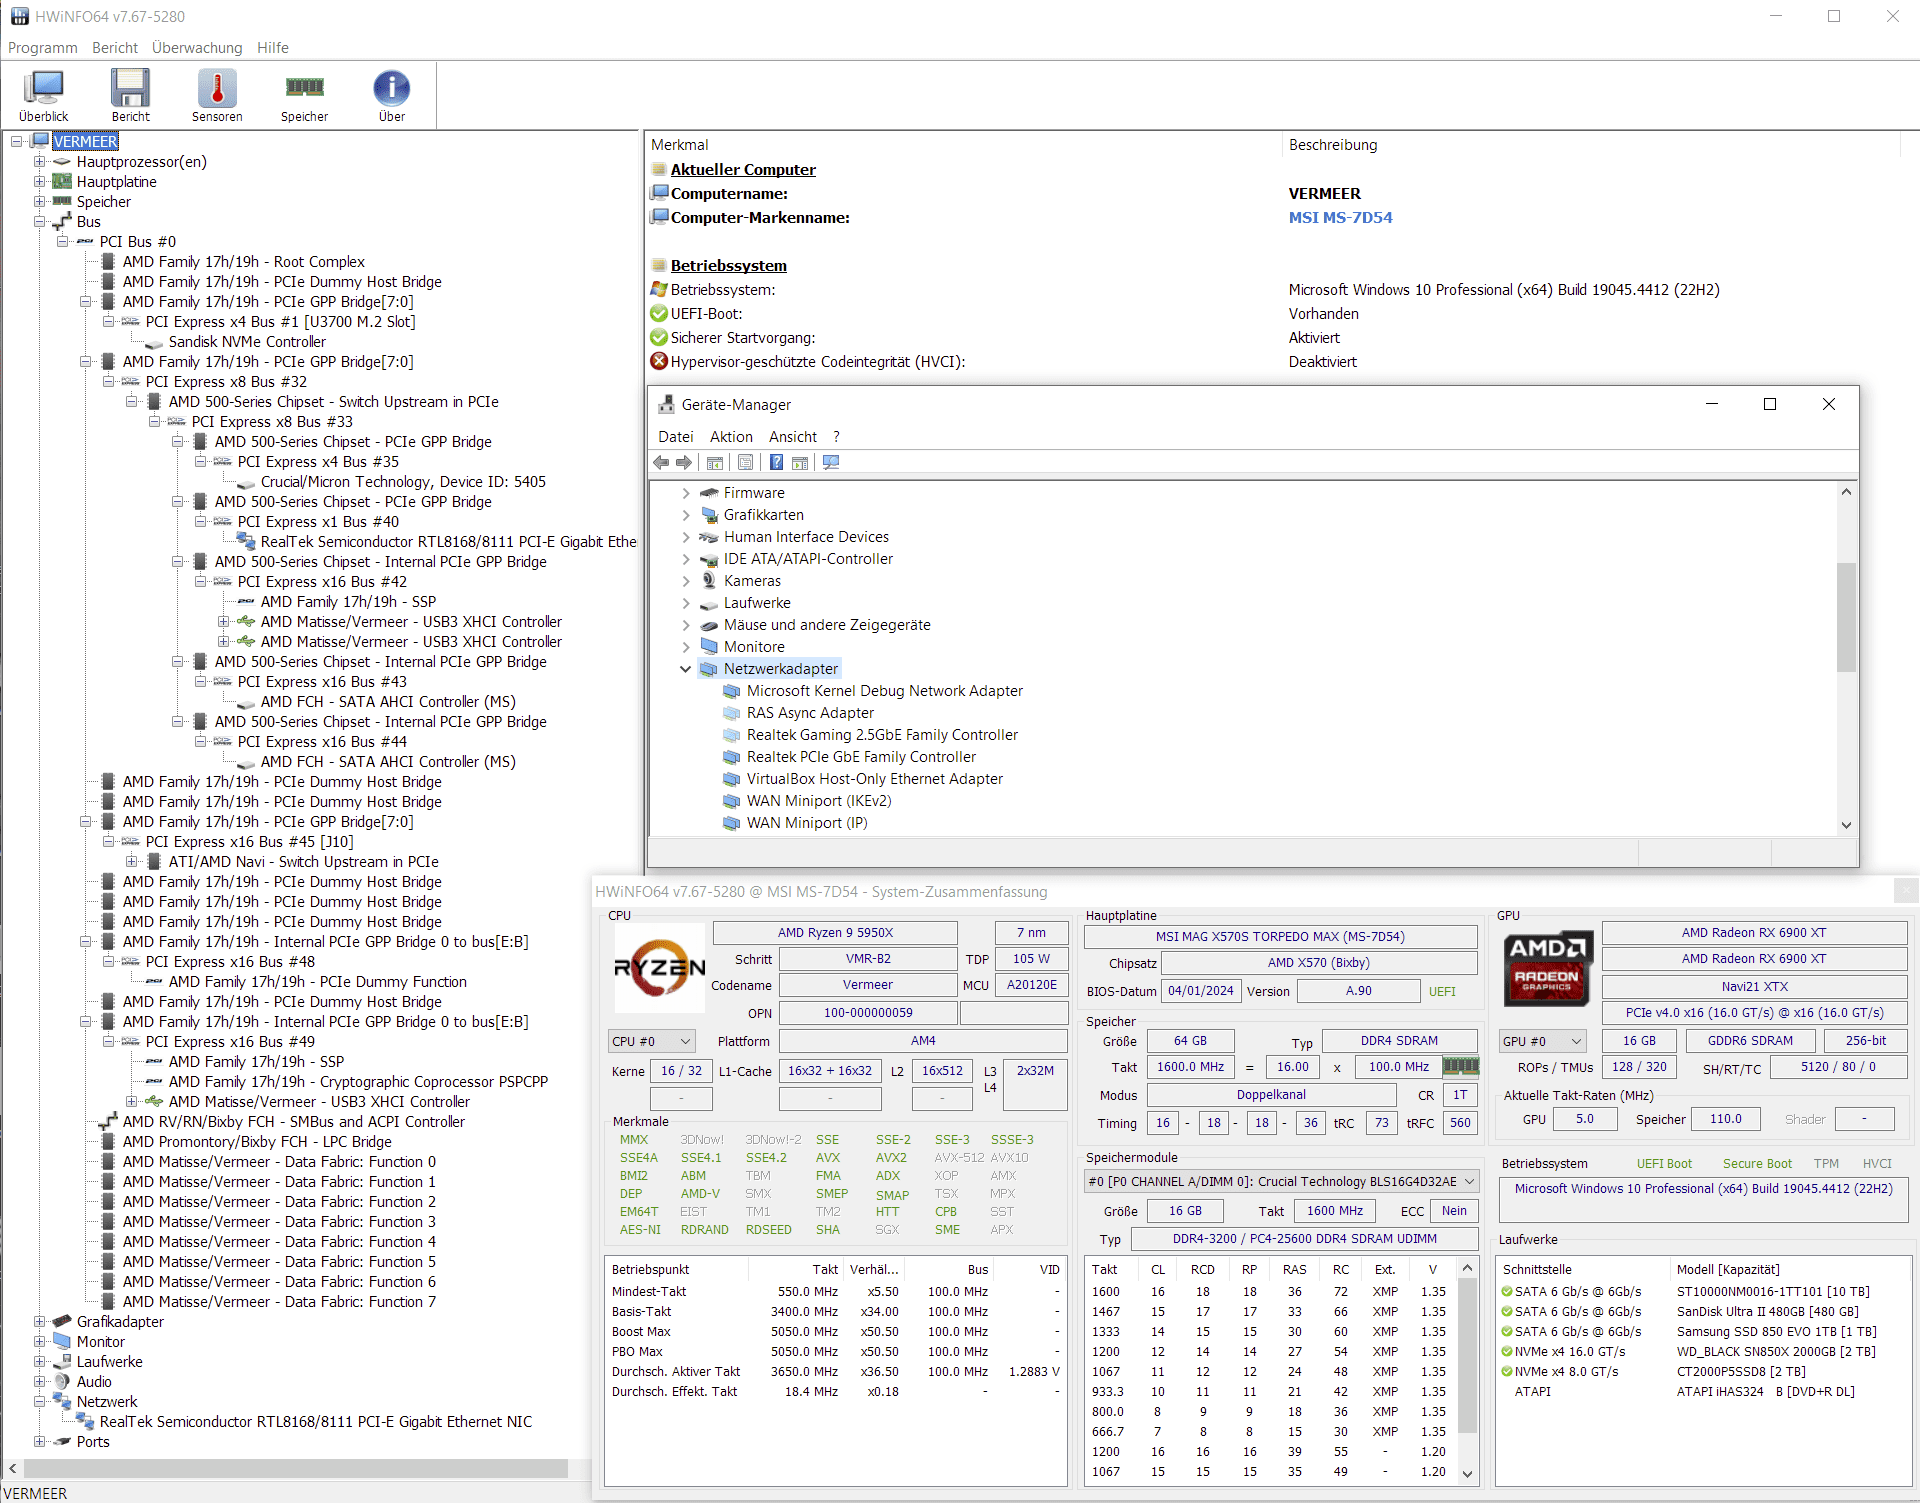The width and height of the screenshot is (1920, 1503).
Task: Click the Audio speaker icon in HWiNFO tree
Action: [x=62, y=1382]
